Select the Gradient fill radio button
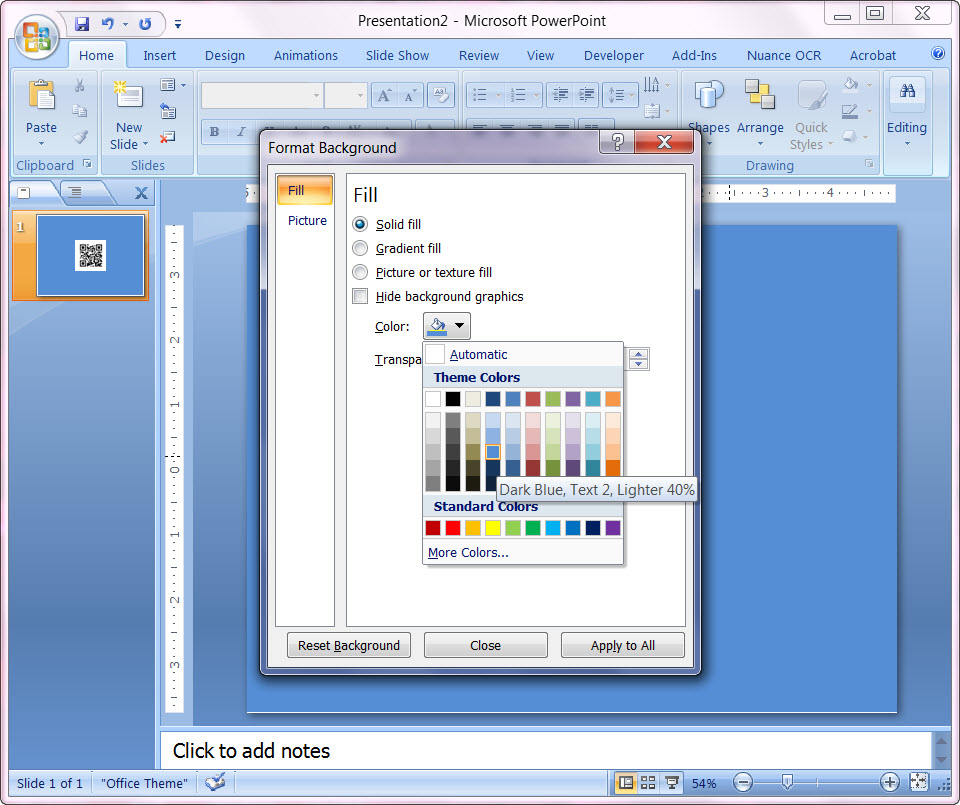The width and height of the screenshot is (960, 805). coord(360,248)
